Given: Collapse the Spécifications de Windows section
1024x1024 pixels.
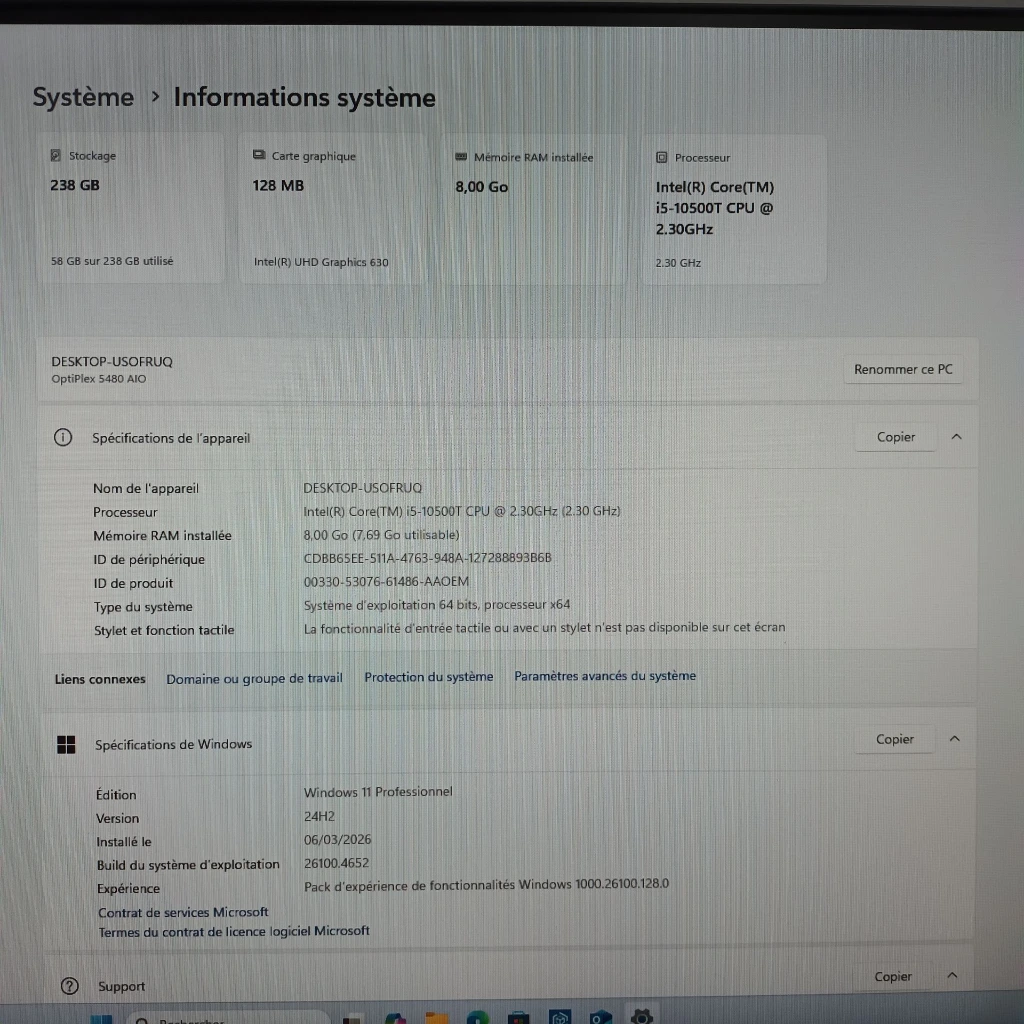Looking at the screenshot, I should [x=954, y=739].
